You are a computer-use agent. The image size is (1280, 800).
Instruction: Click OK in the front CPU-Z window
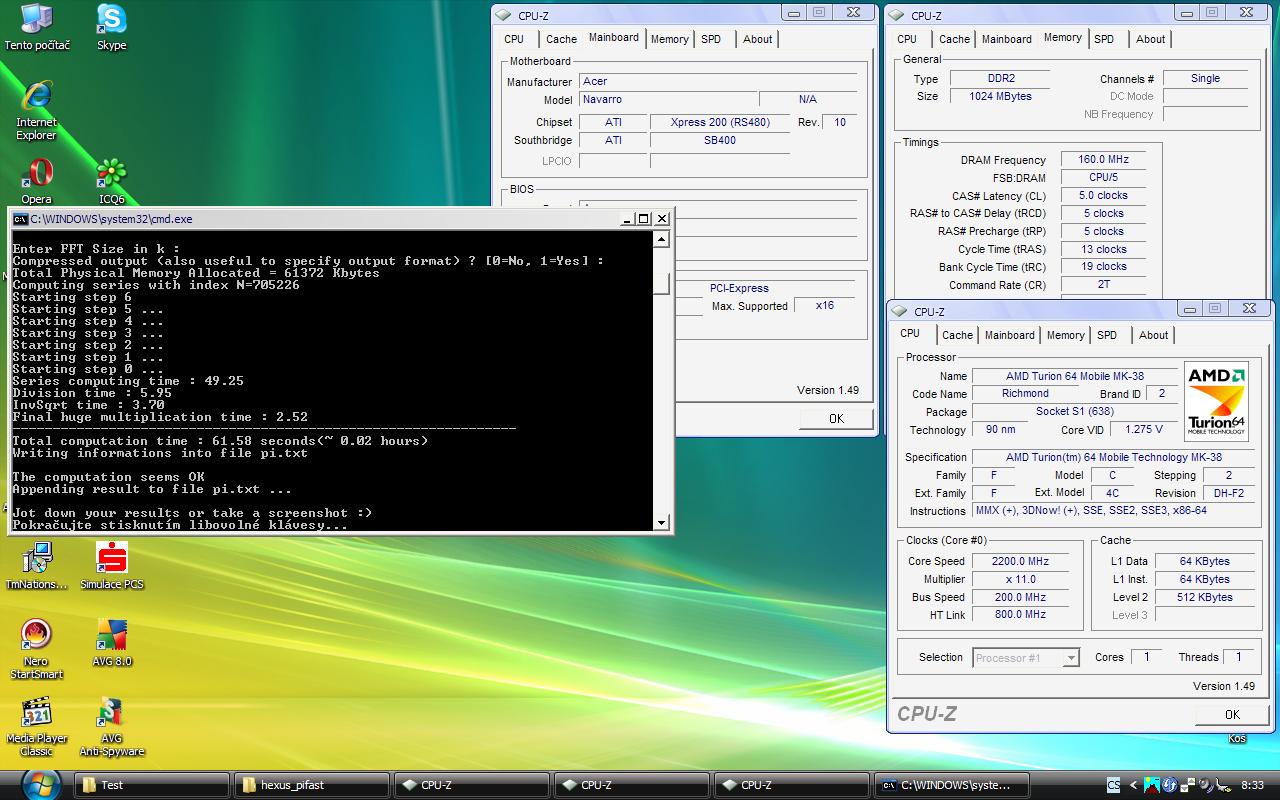[1232, 714]
